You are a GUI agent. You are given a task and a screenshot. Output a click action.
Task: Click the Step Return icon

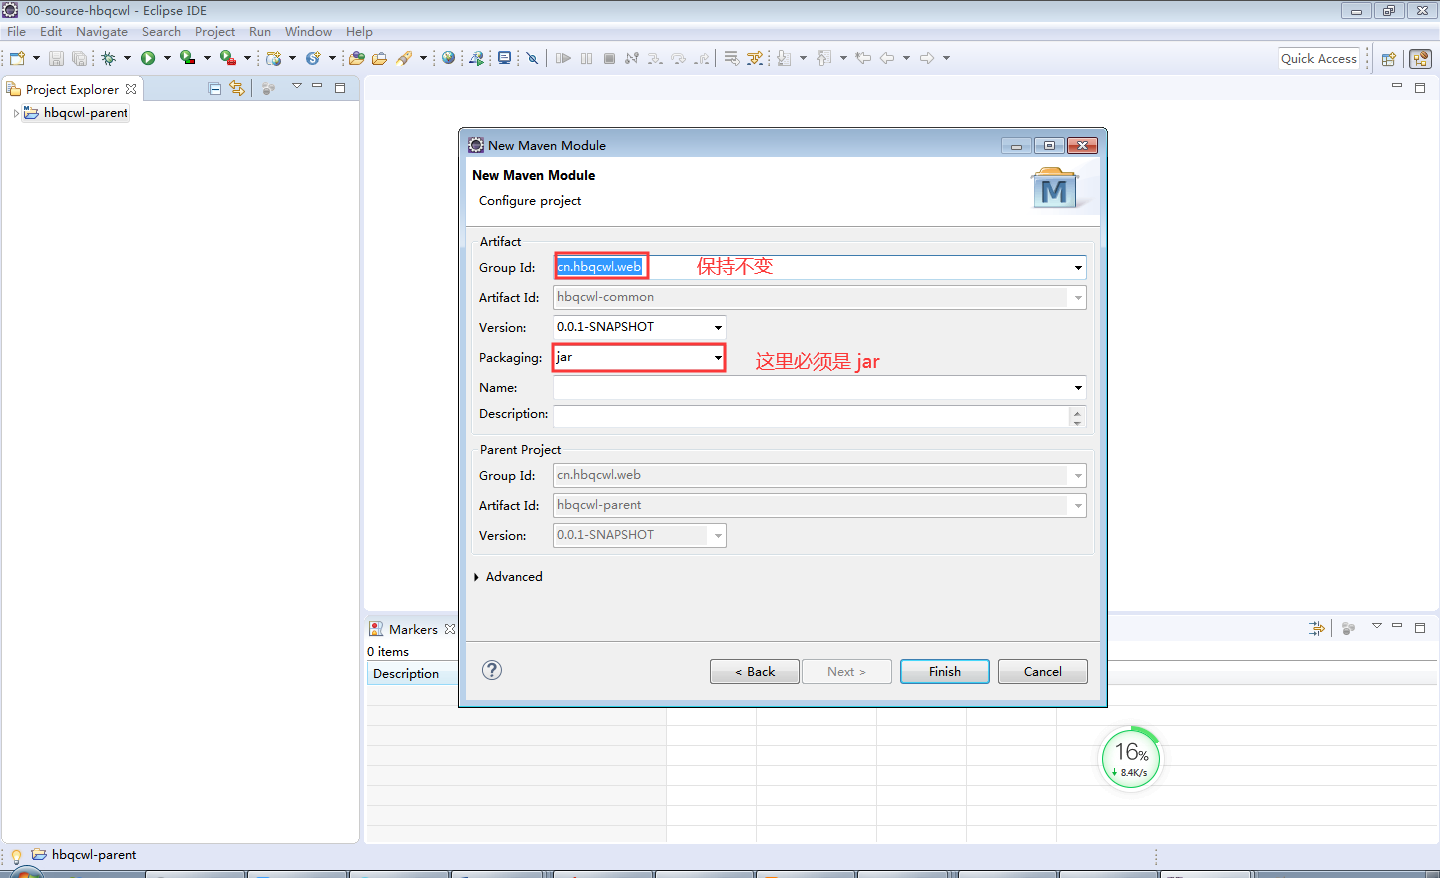[x=702, y=58]
